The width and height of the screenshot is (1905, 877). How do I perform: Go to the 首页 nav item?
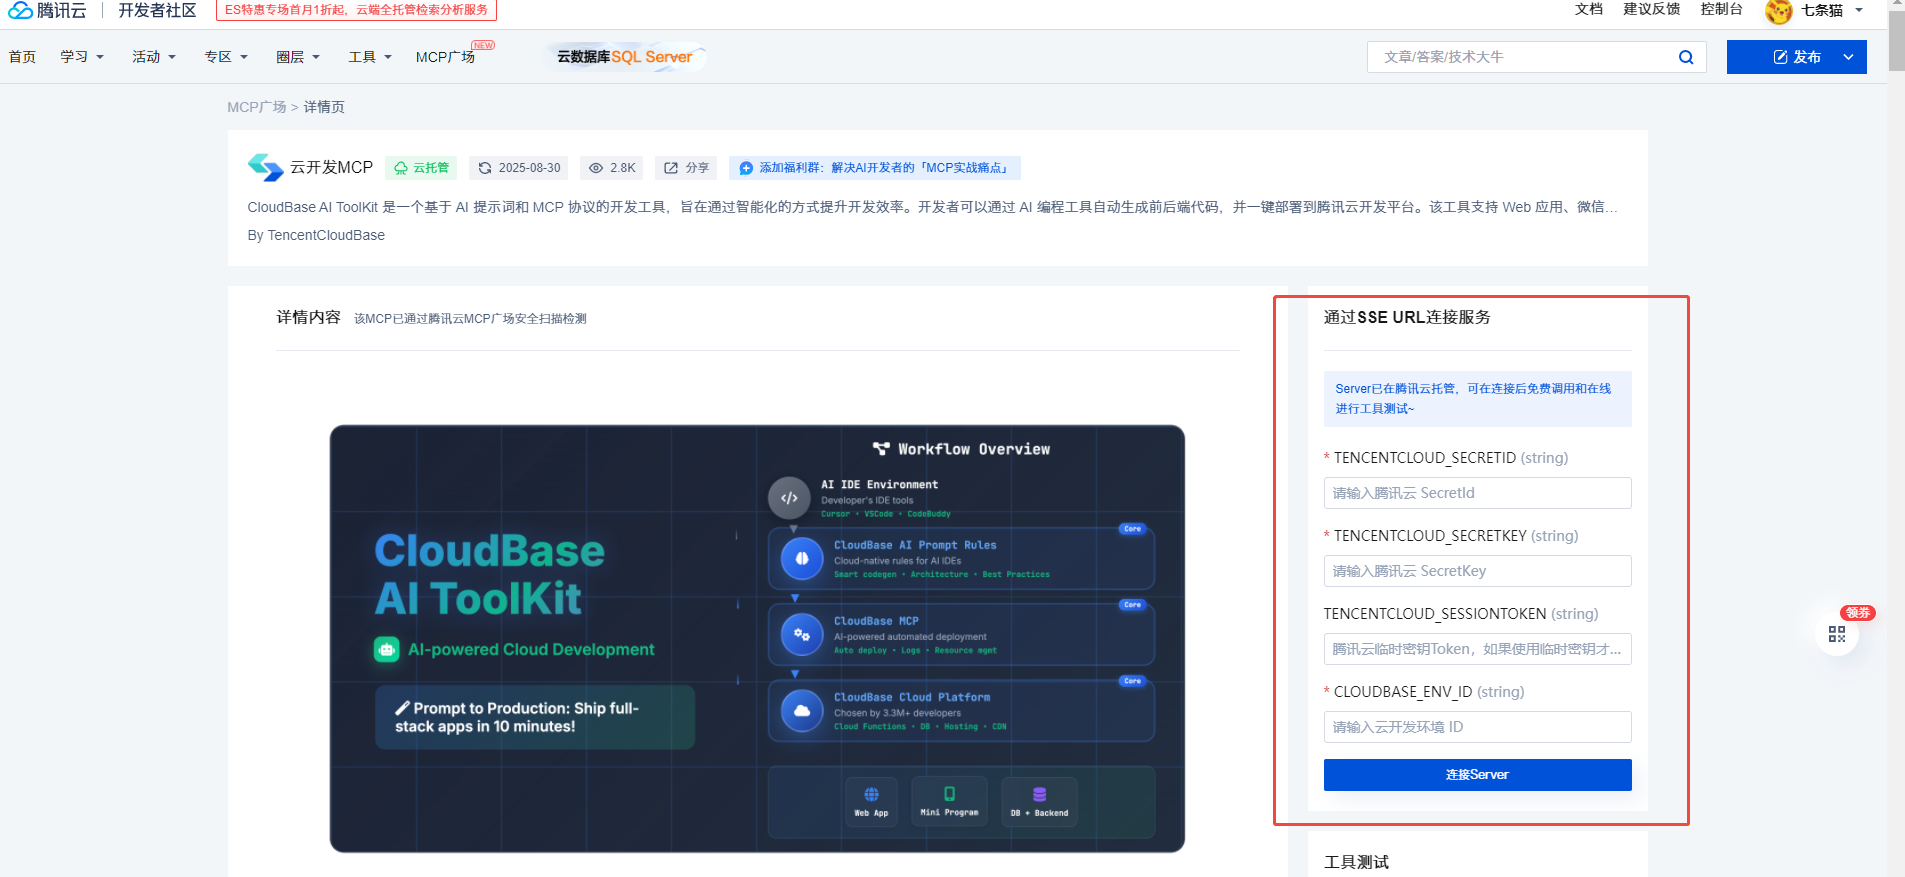tap(22, 57)
